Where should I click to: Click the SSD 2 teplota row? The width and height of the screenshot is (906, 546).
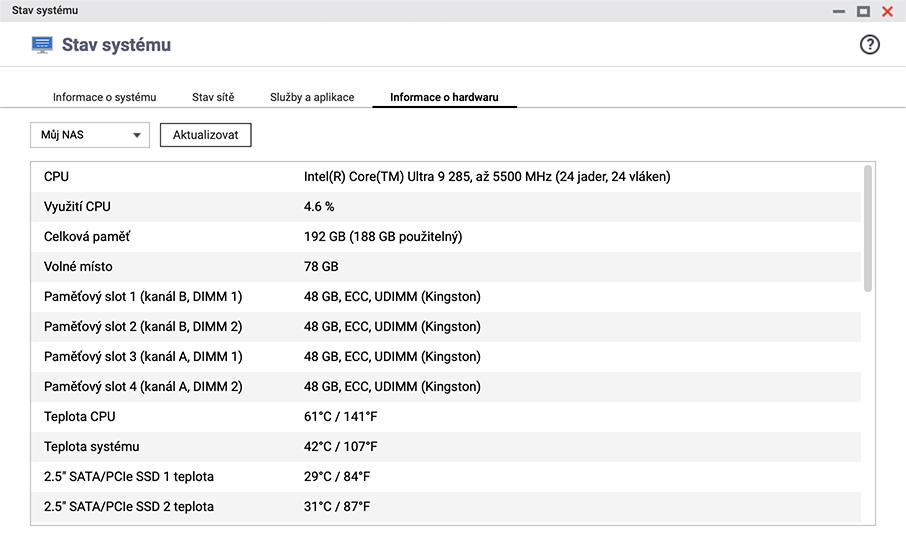(x=446, y=507)
